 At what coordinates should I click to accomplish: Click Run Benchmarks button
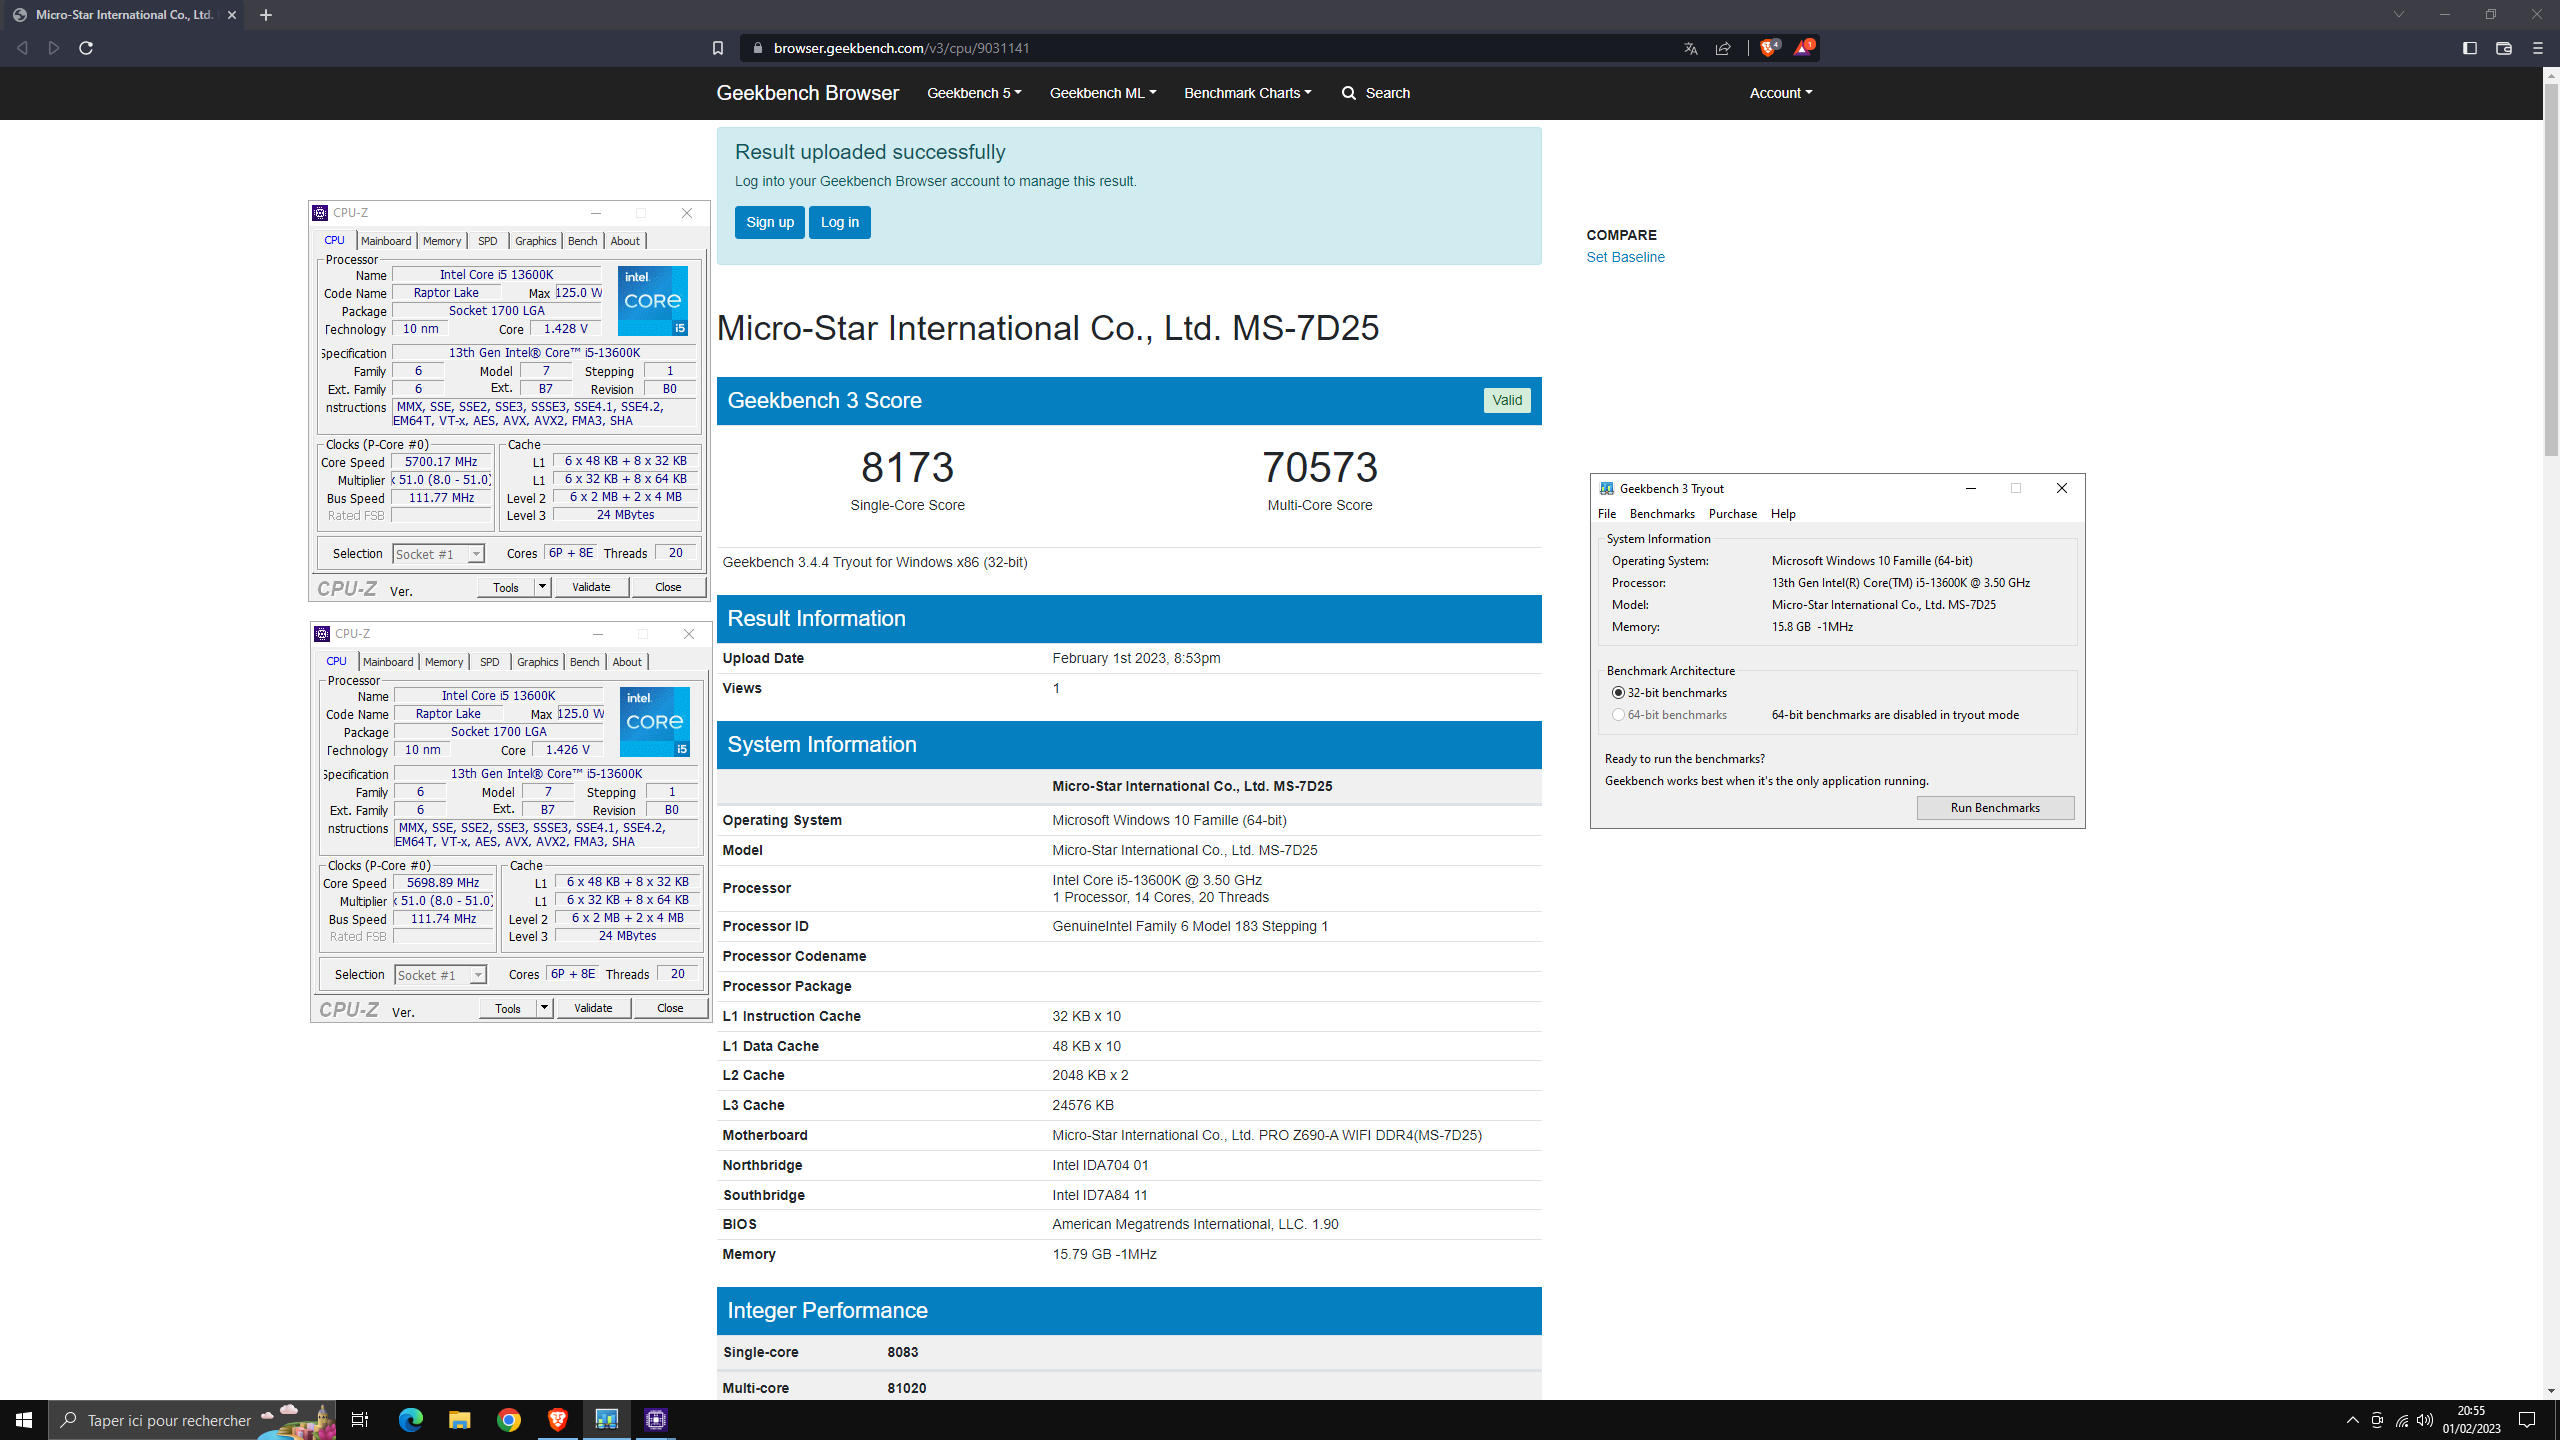[1995, 808]
